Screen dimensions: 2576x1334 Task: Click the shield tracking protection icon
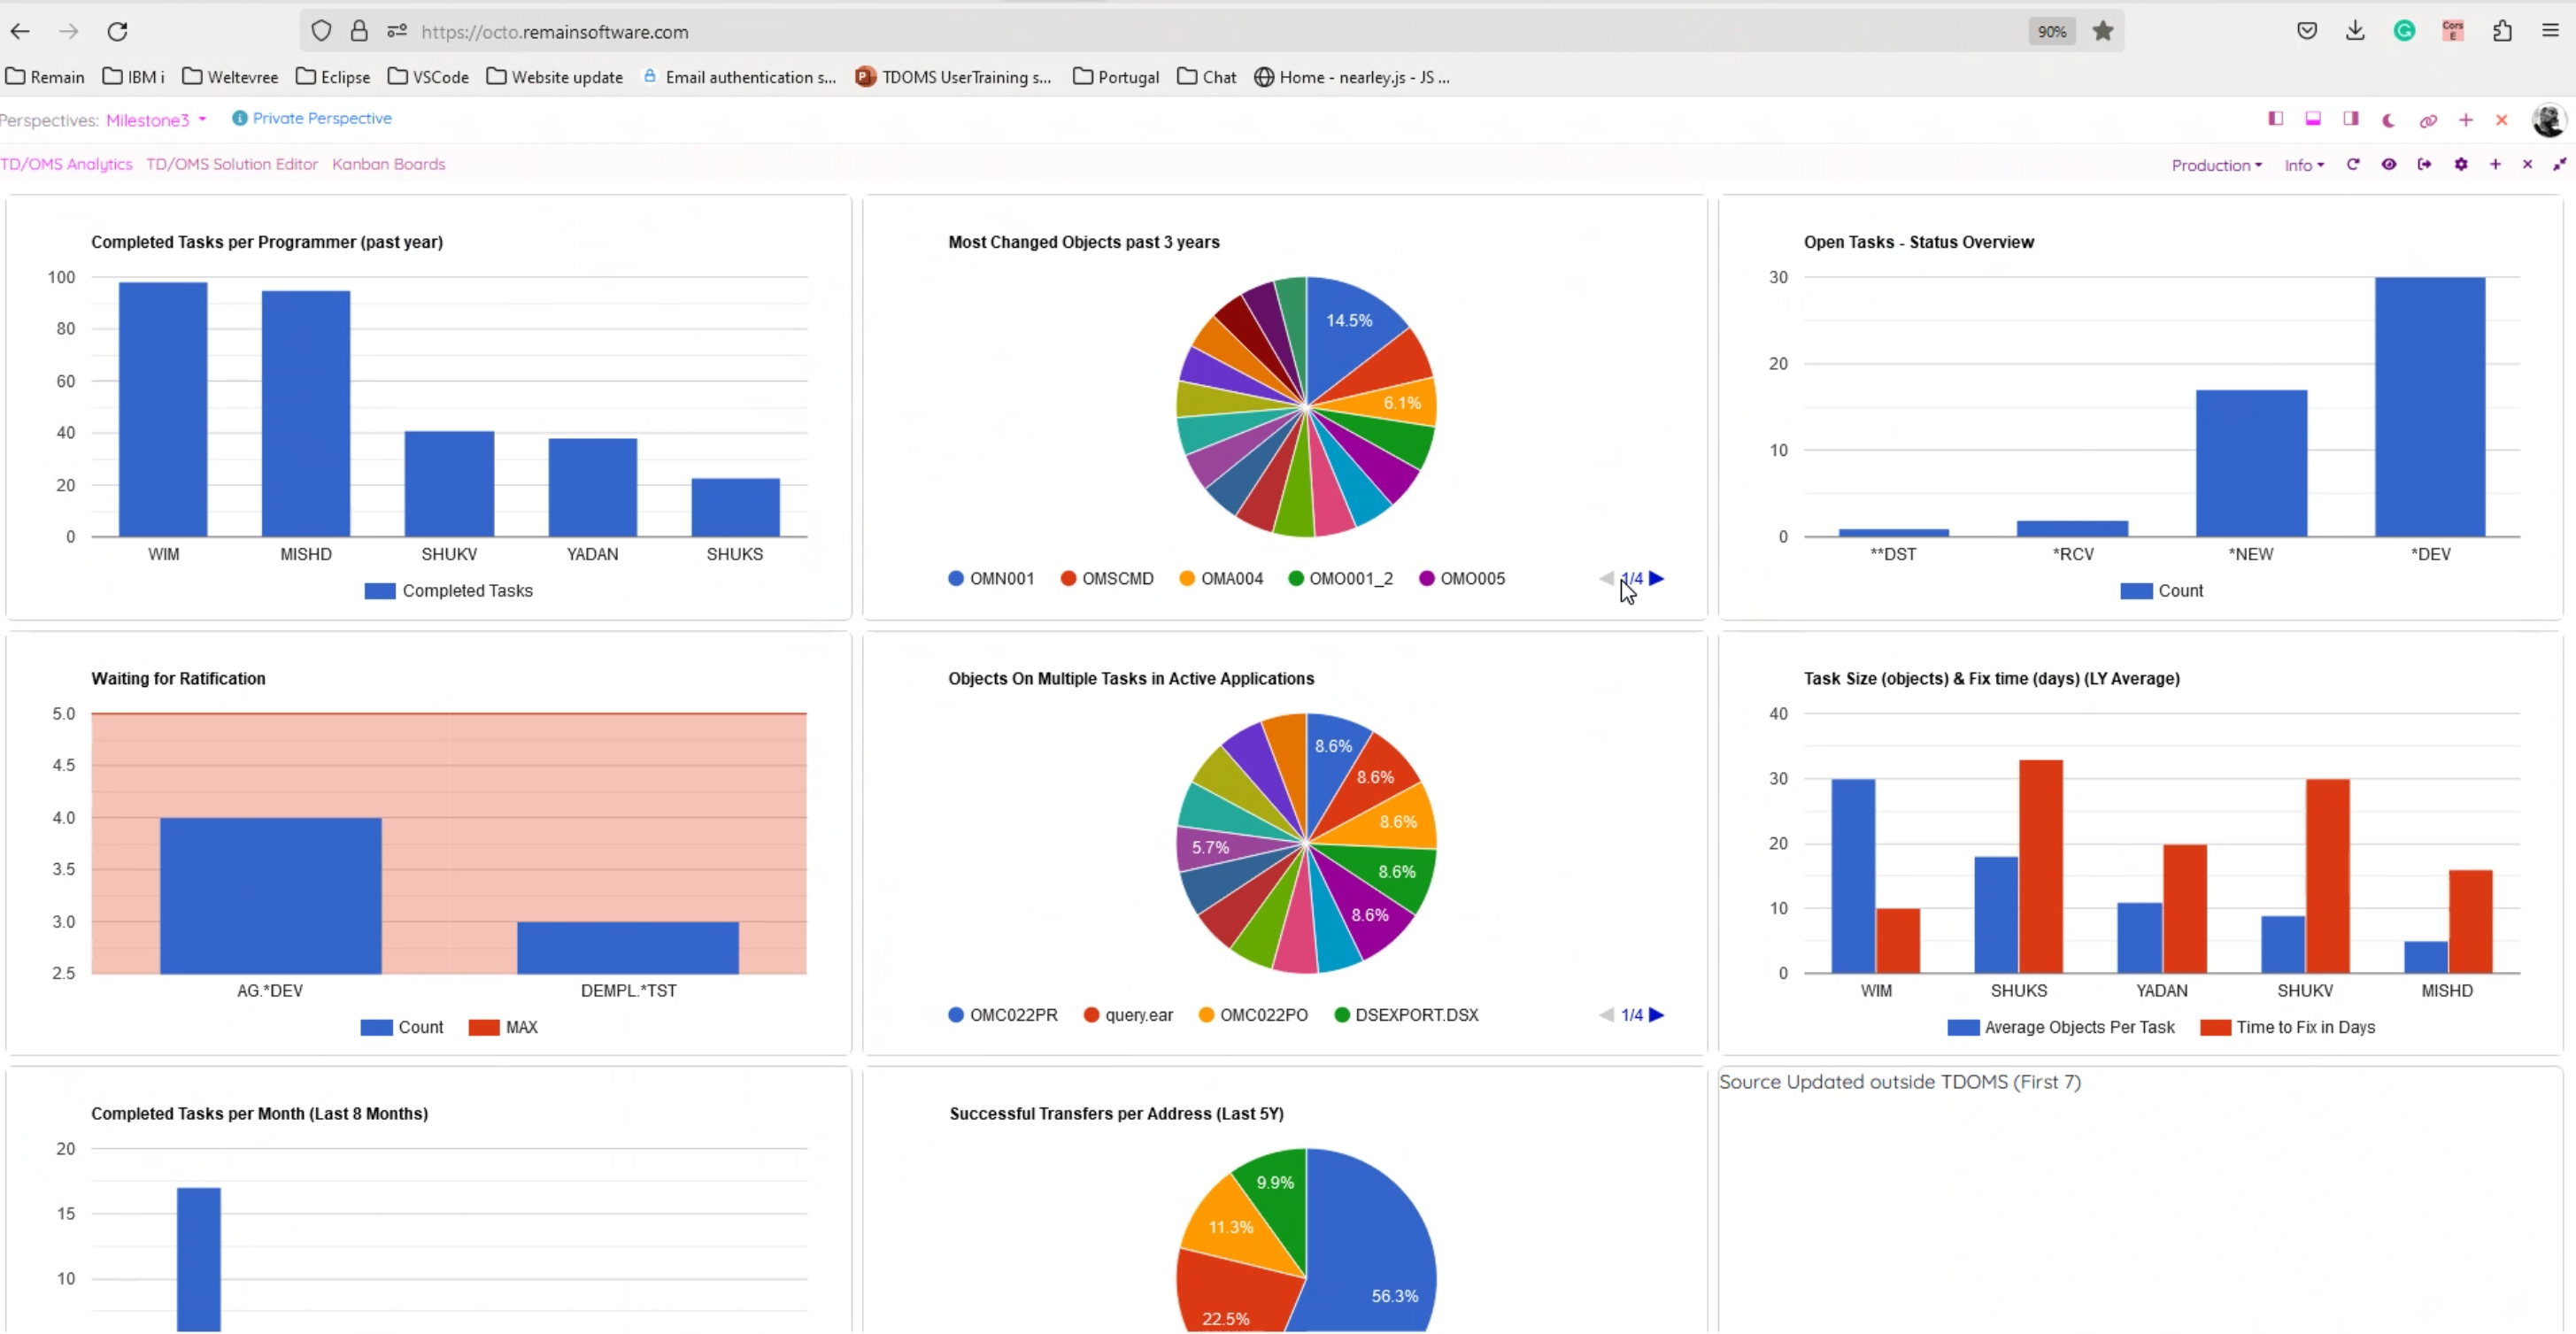321,31
